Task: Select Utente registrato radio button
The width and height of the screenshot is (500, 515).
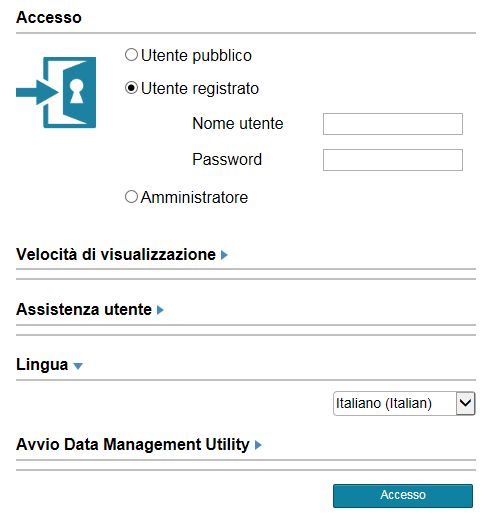Action: pos(131,88)
